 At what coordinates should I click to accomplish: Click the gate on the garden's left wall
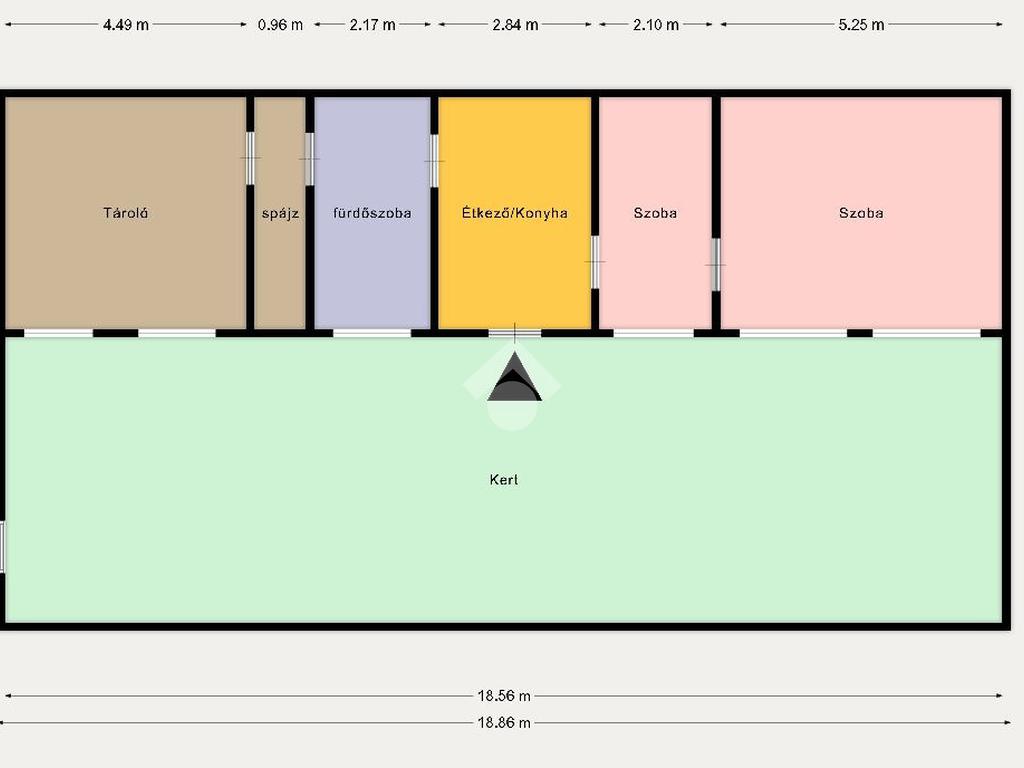[x=3, y=547]
